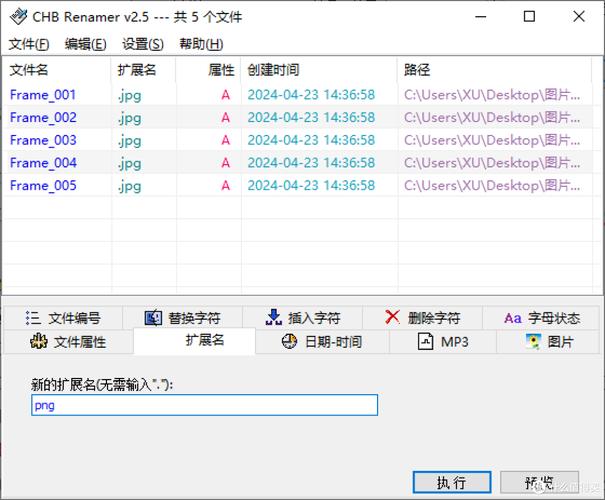Screen dimensions: 605x500
Task: Select the Frame_002 file row
Action: 297,117
